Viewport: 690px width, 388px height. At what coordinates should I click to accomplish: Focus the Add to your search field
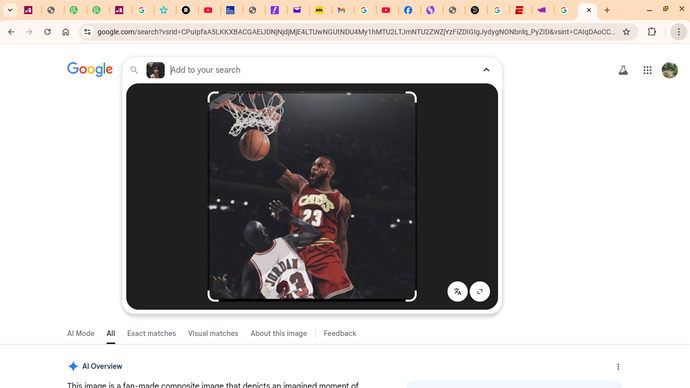[323, 70]
